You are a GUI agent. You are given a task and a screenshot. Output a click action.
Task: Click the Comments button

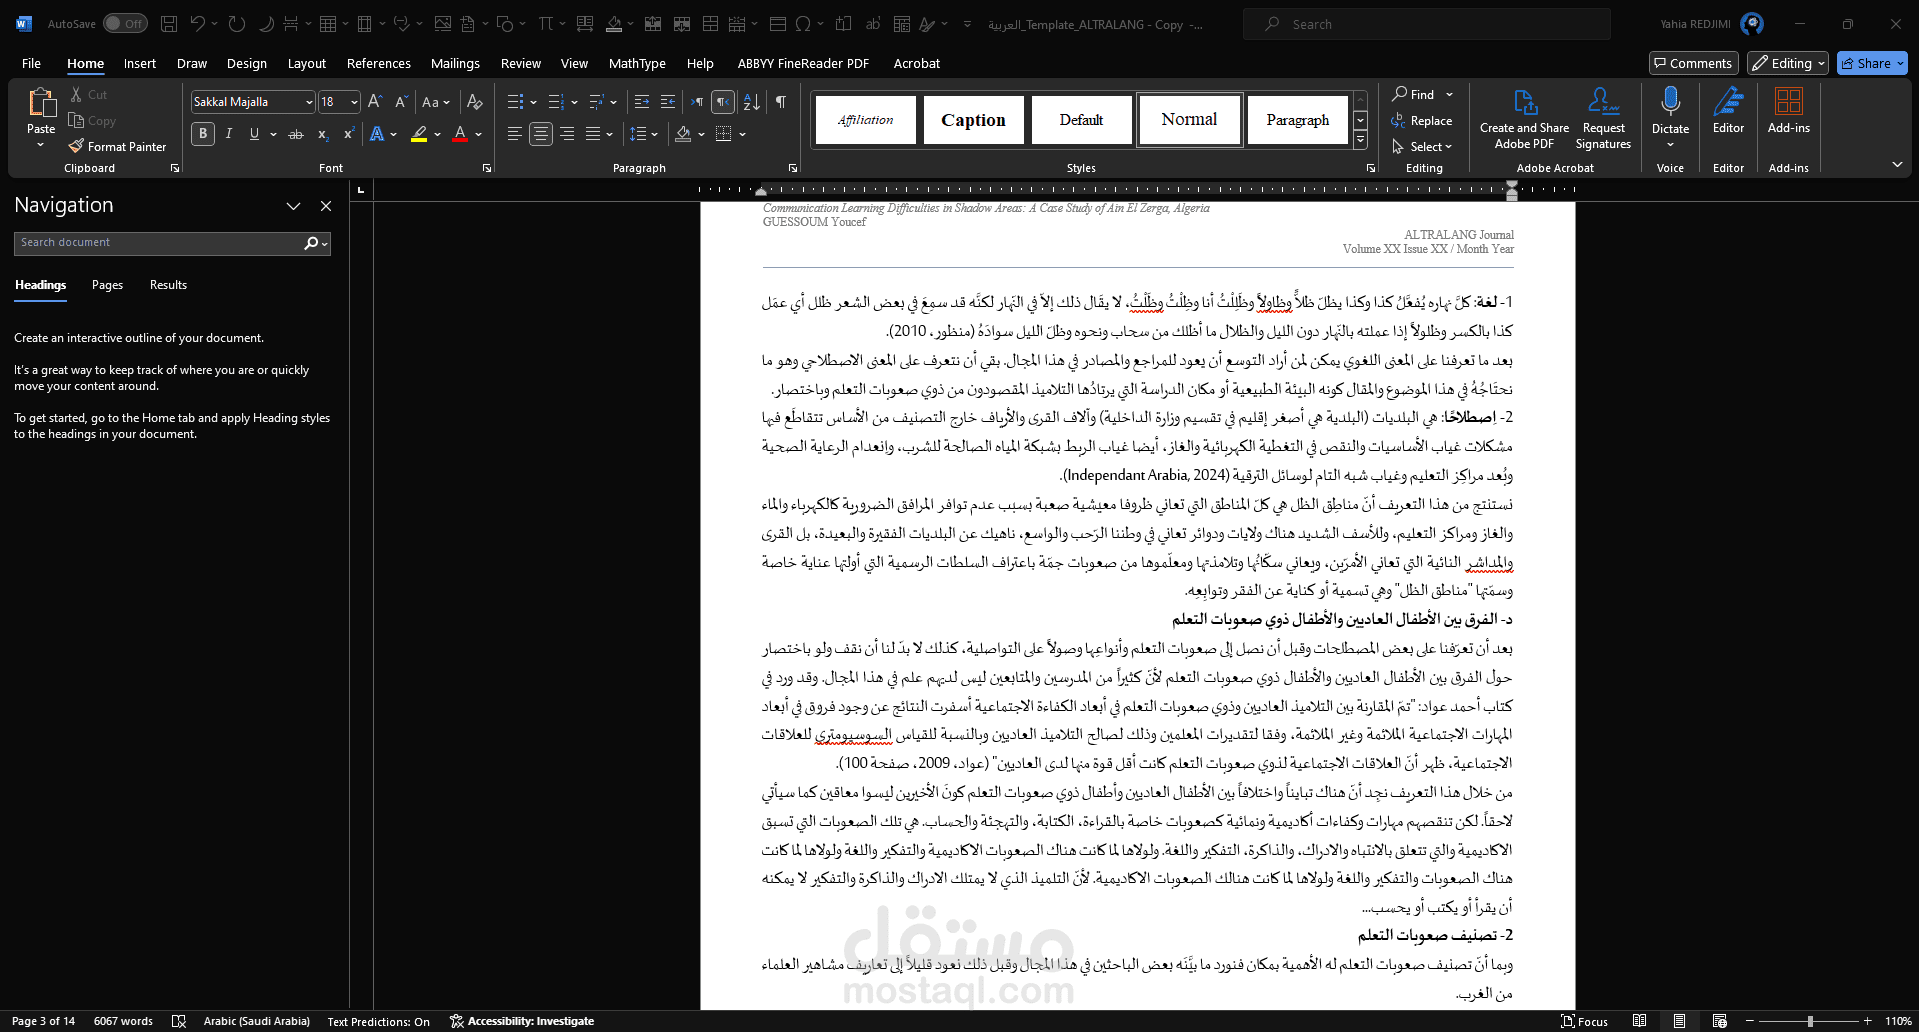tap(1693, 63)
